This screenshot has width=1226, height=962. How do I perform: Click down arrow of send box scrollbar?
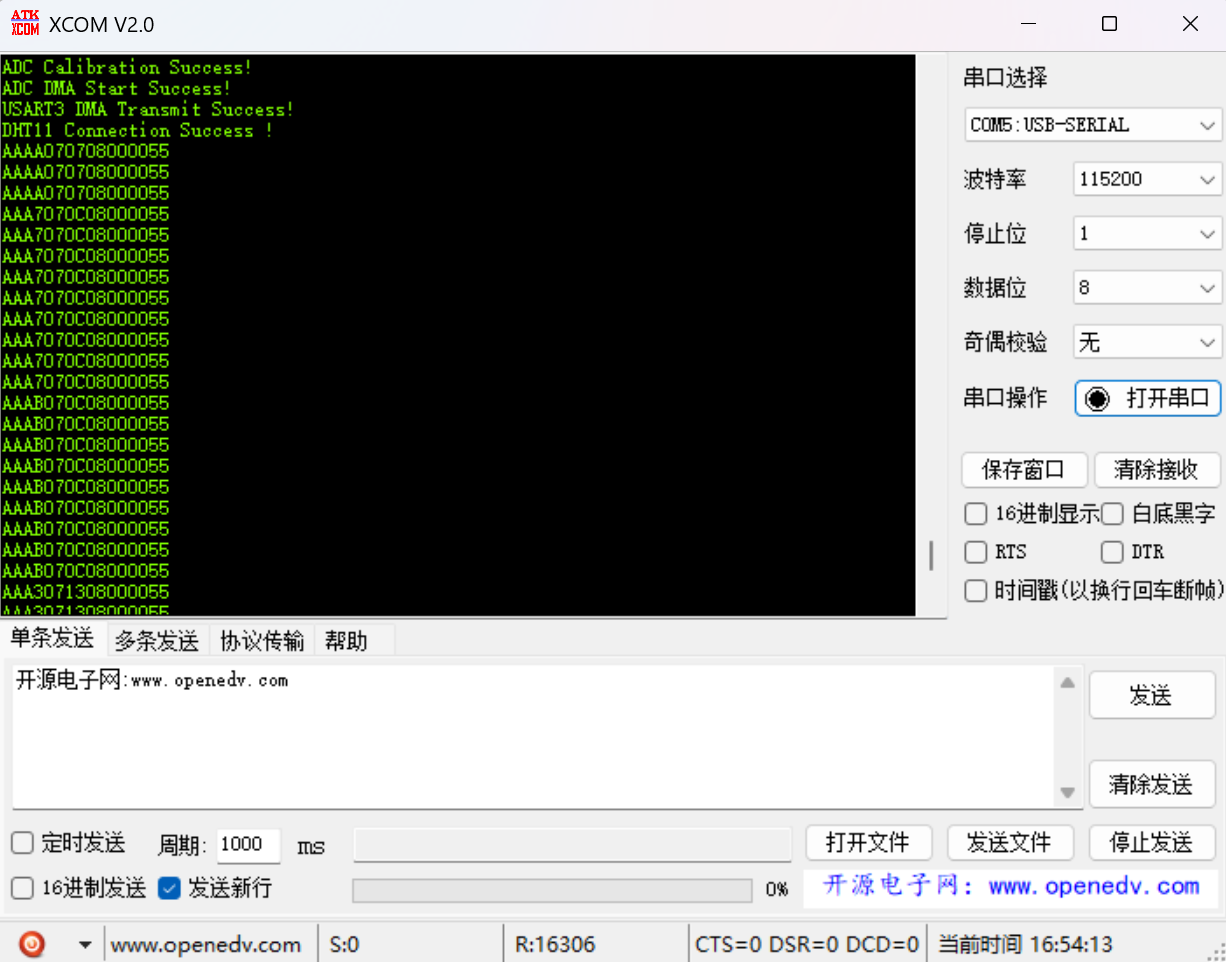pos(1067,793)
